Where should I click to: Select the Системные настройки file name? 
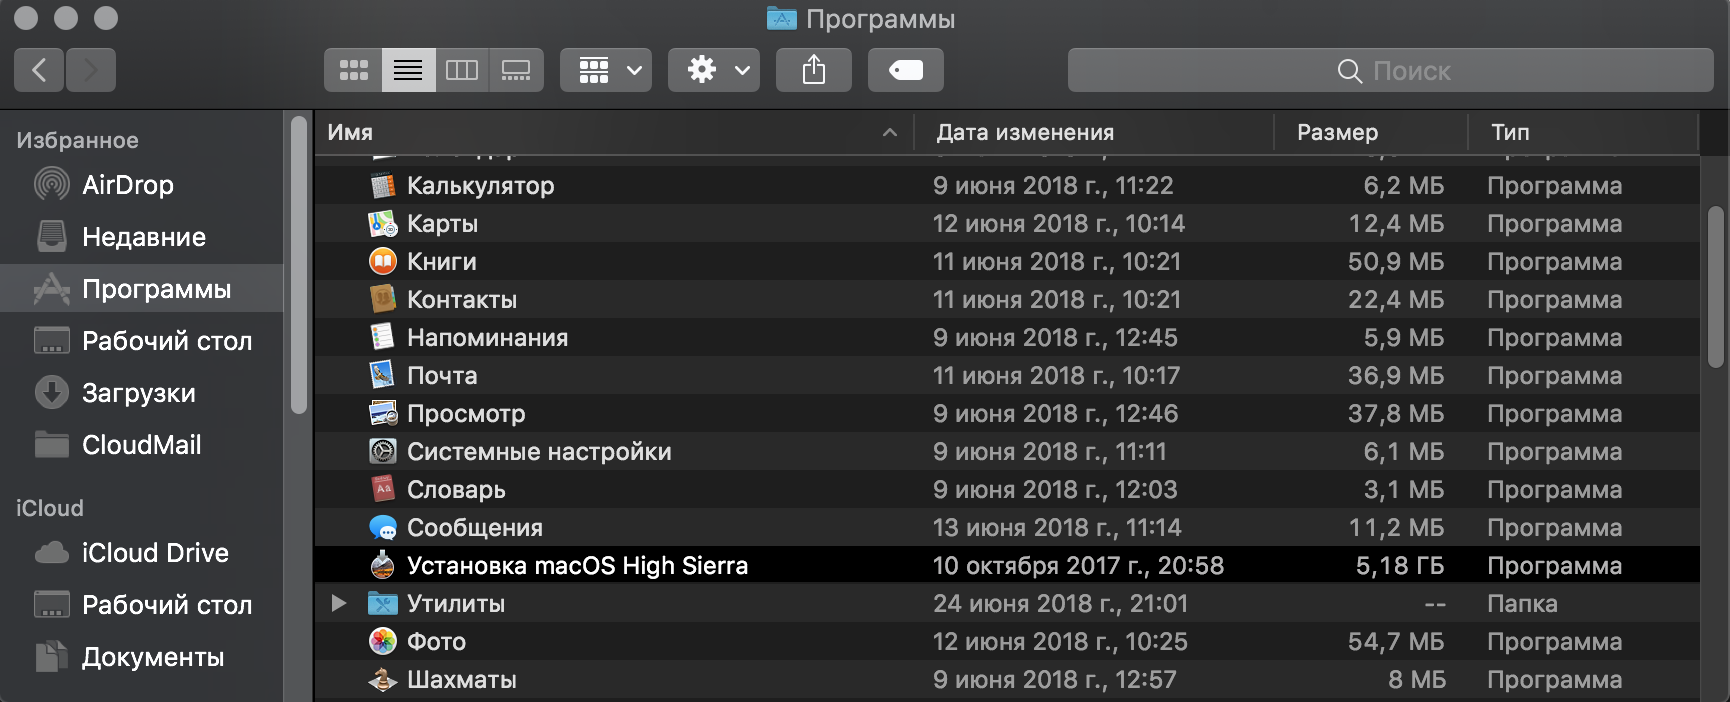point(539,451)
